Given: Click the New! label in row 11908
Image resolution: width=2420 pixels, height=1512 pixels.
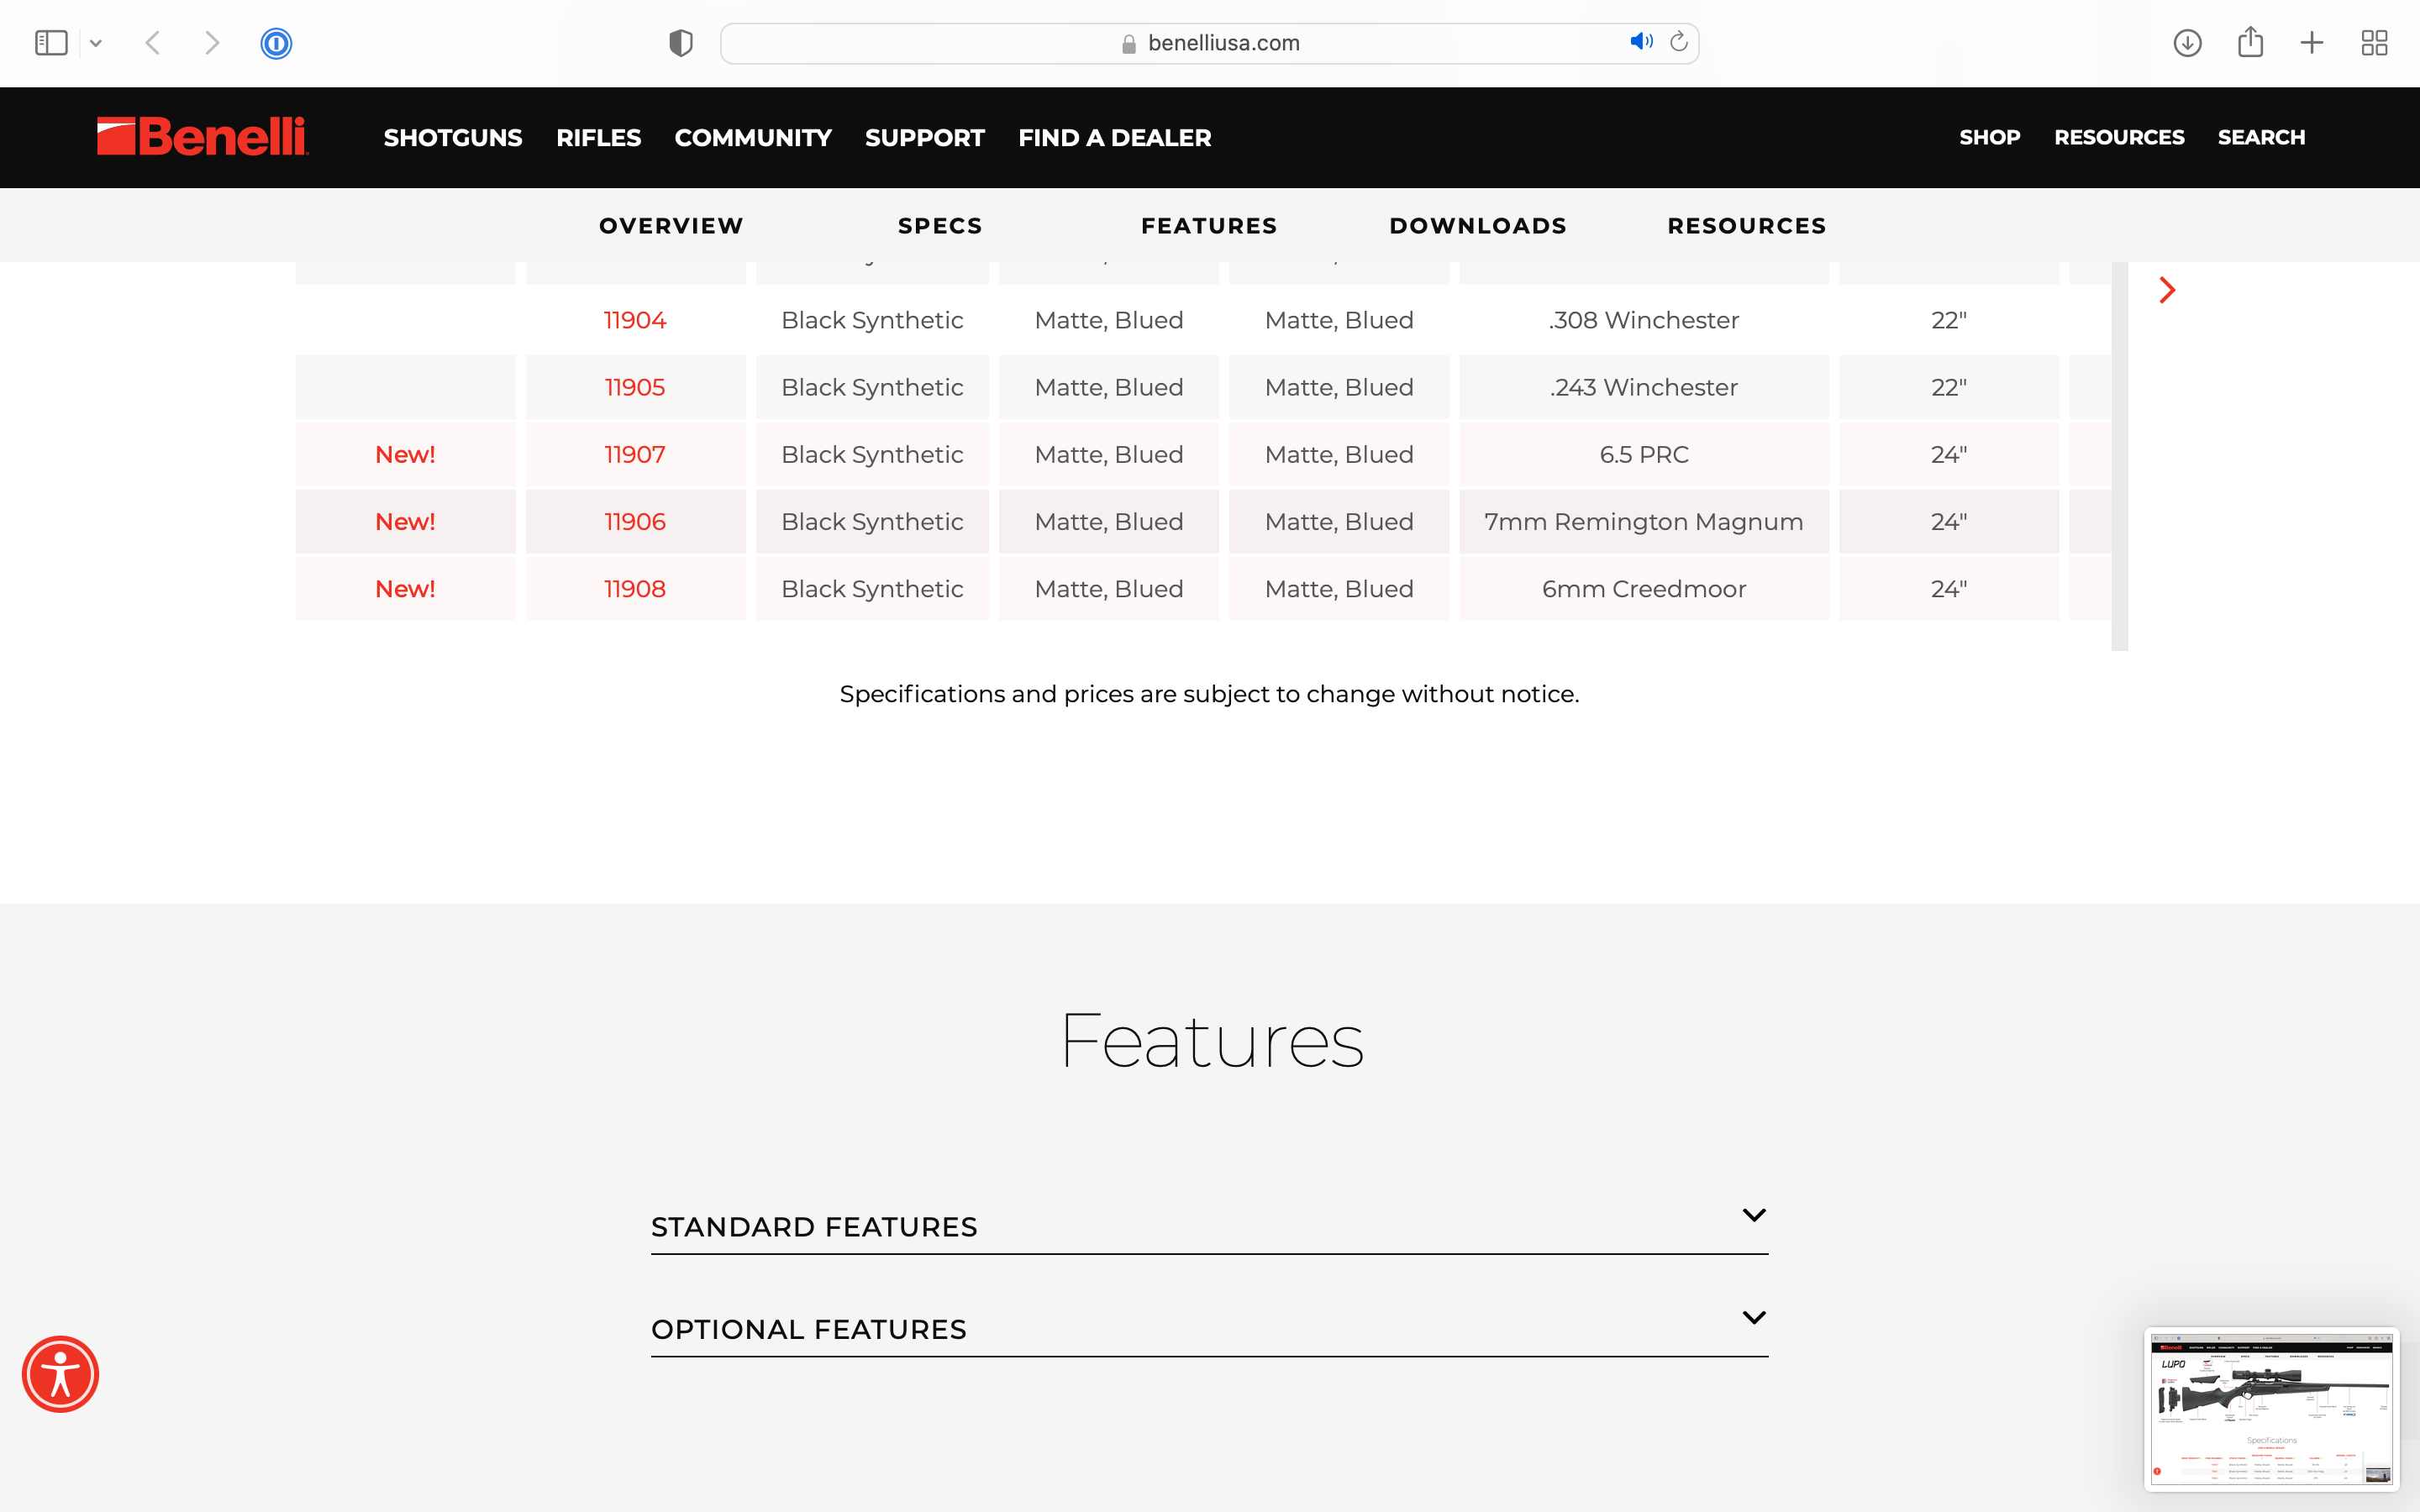Looking at the screenshot, I should [x=405, y=588].
